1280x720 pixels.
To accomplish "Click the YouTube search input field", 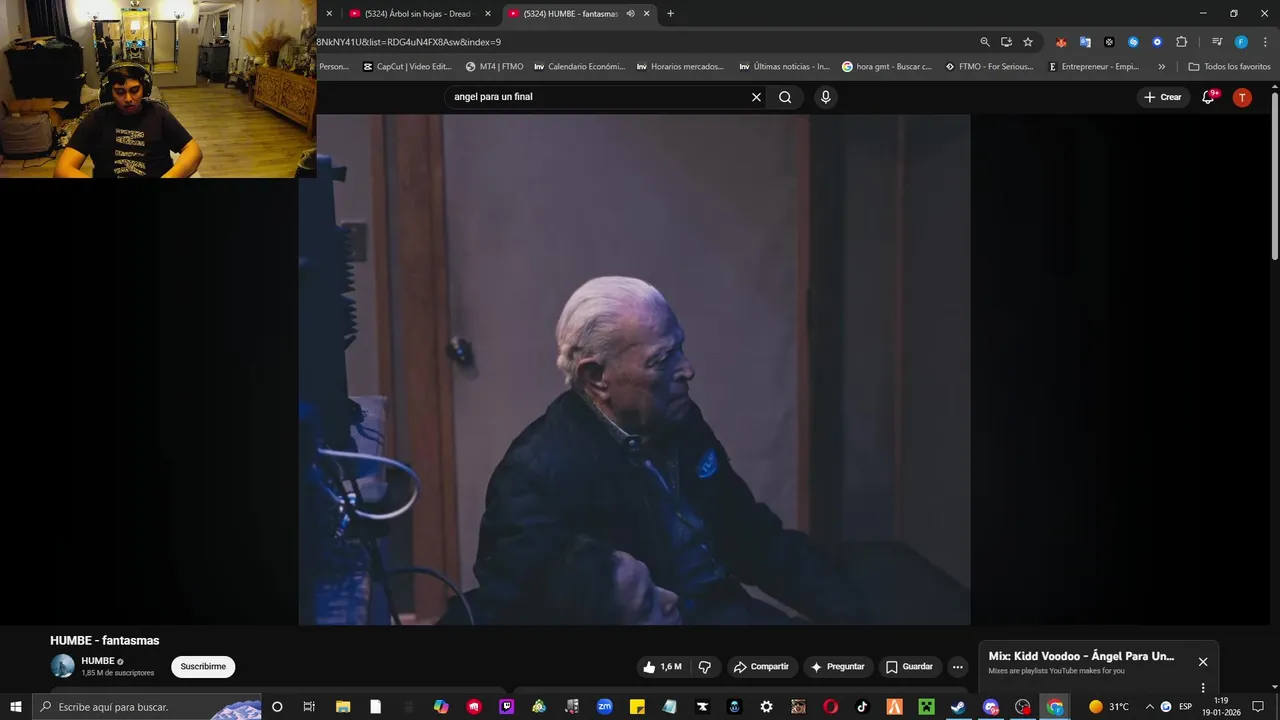I will click(597, 97).
